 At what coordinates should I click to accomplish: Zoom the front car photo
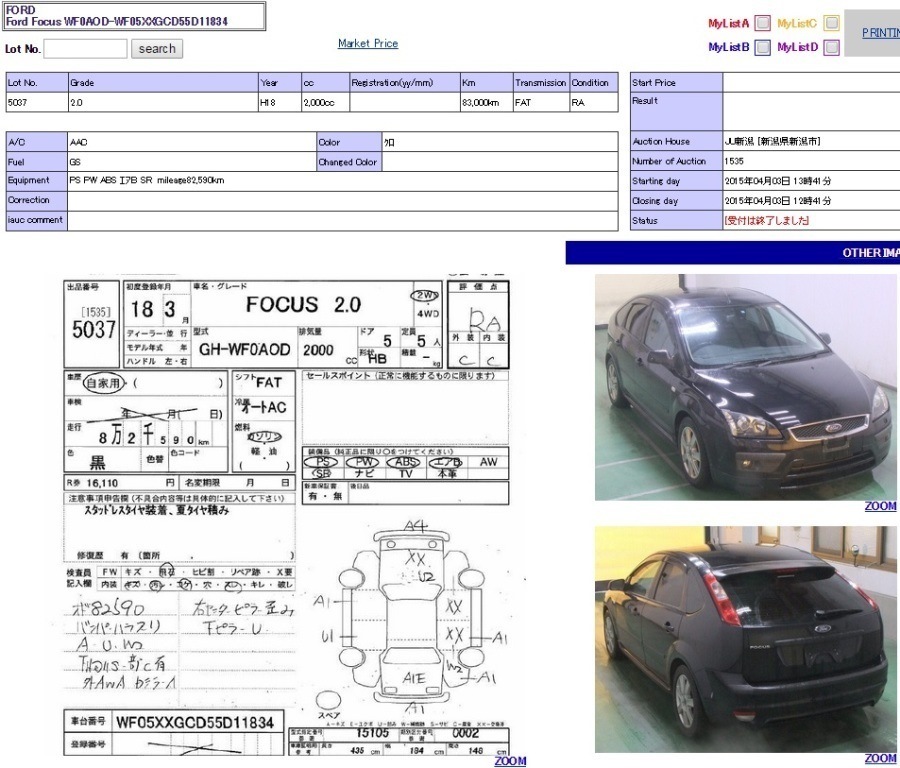[880, 506]
